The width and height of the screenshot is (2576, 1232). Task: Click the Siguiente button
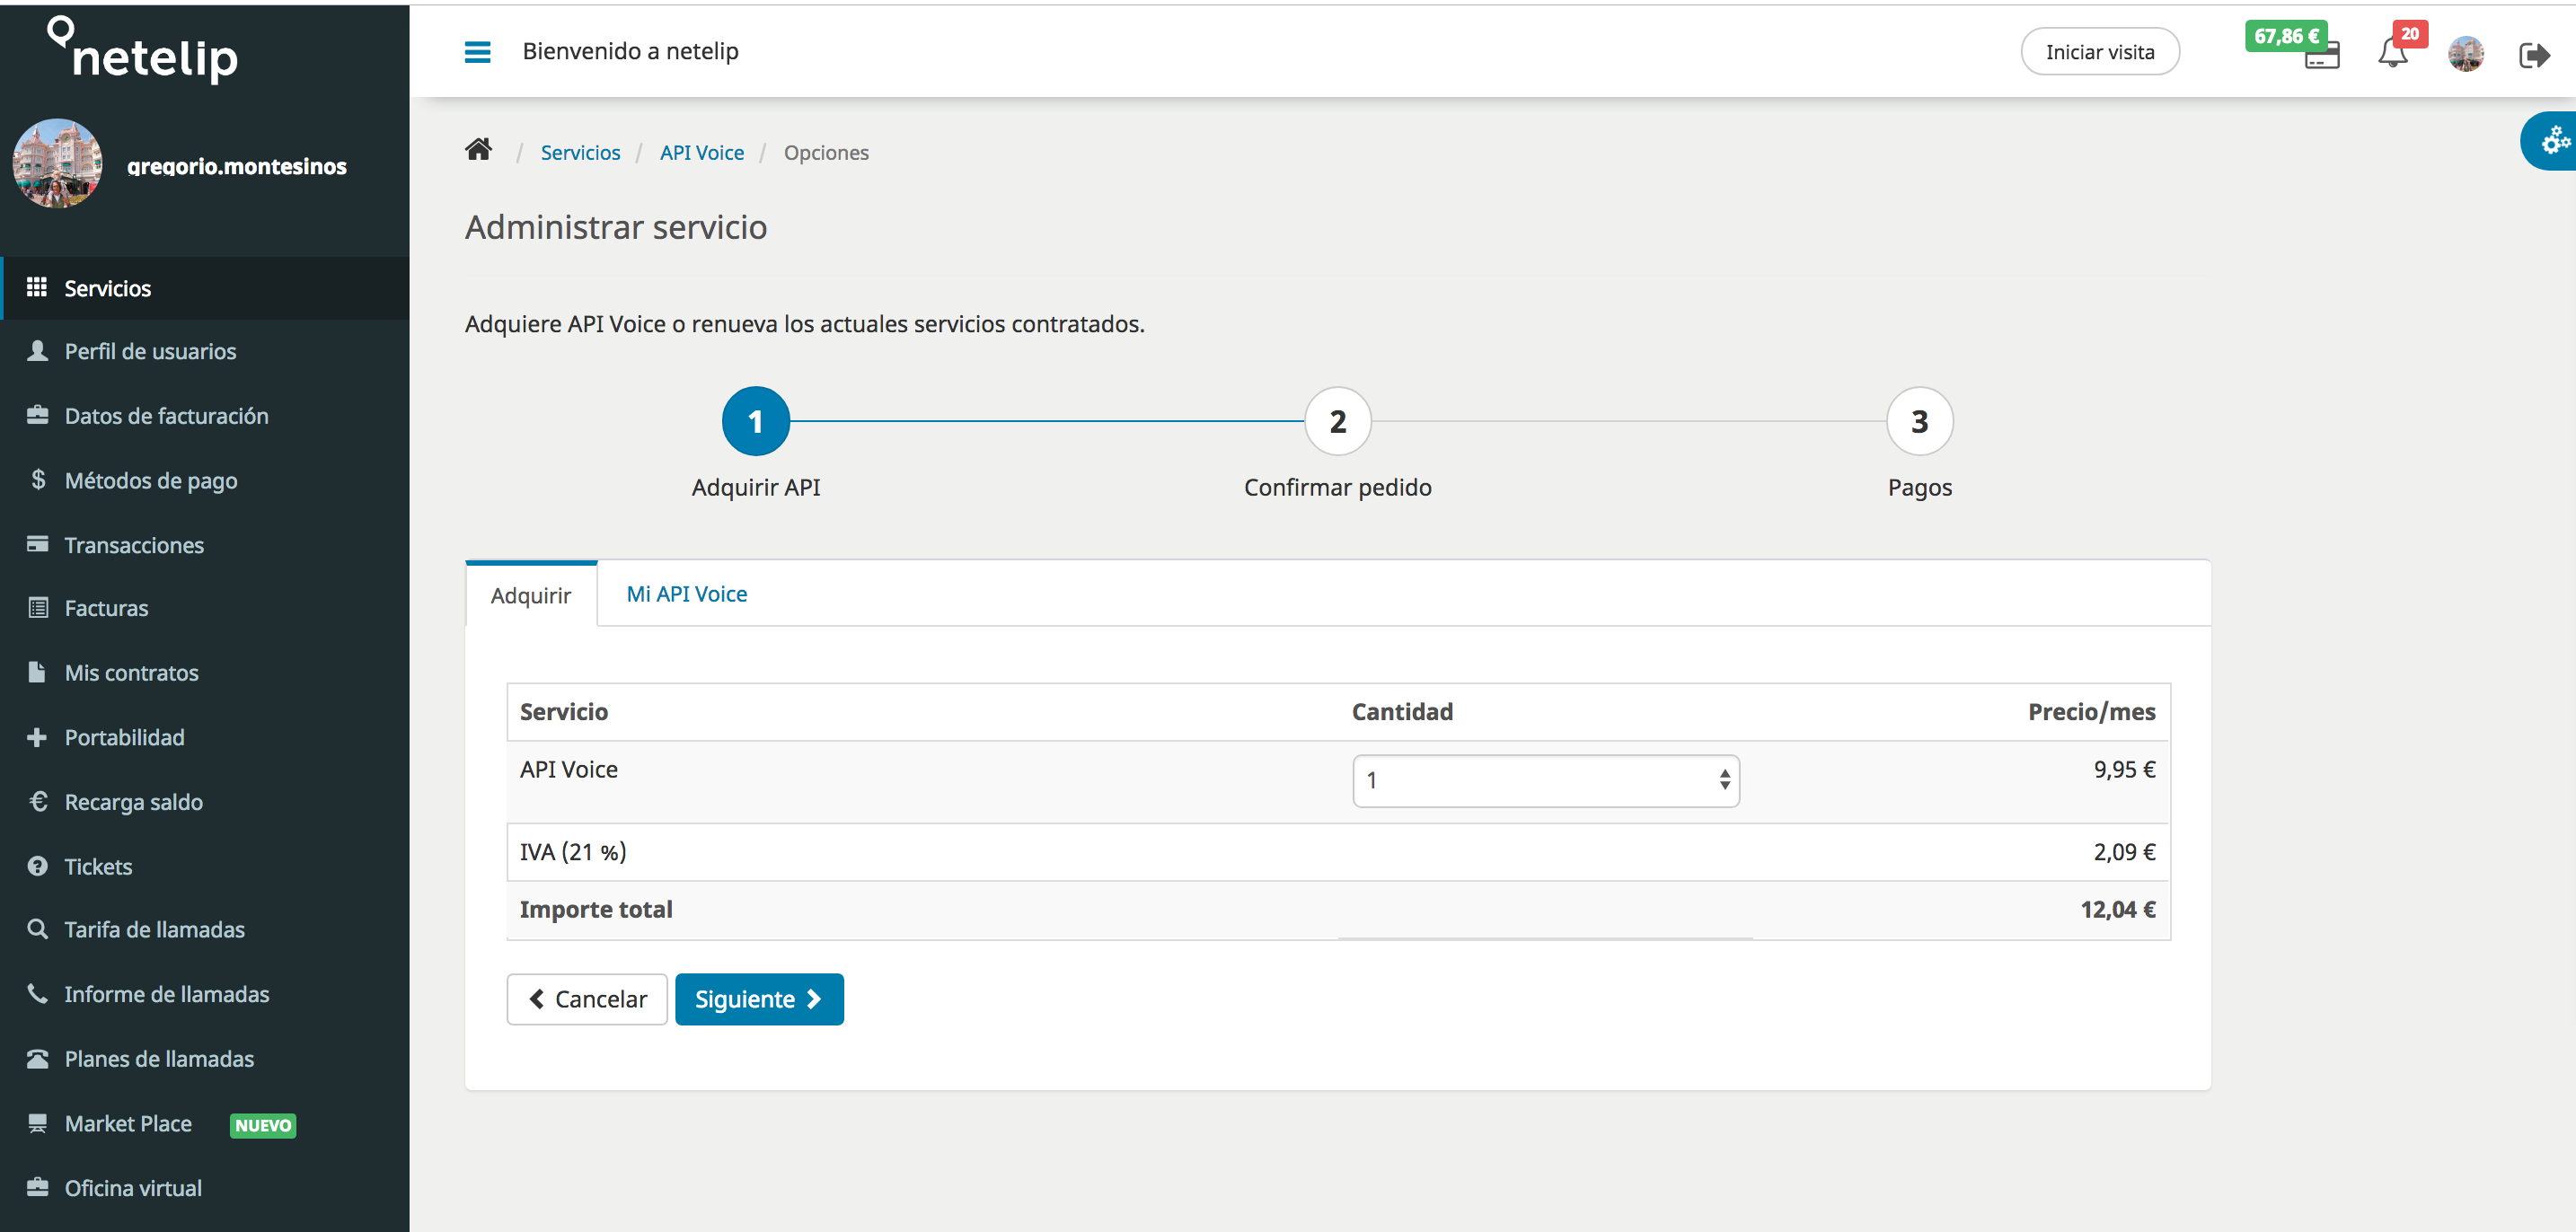(x=759, y=999)
